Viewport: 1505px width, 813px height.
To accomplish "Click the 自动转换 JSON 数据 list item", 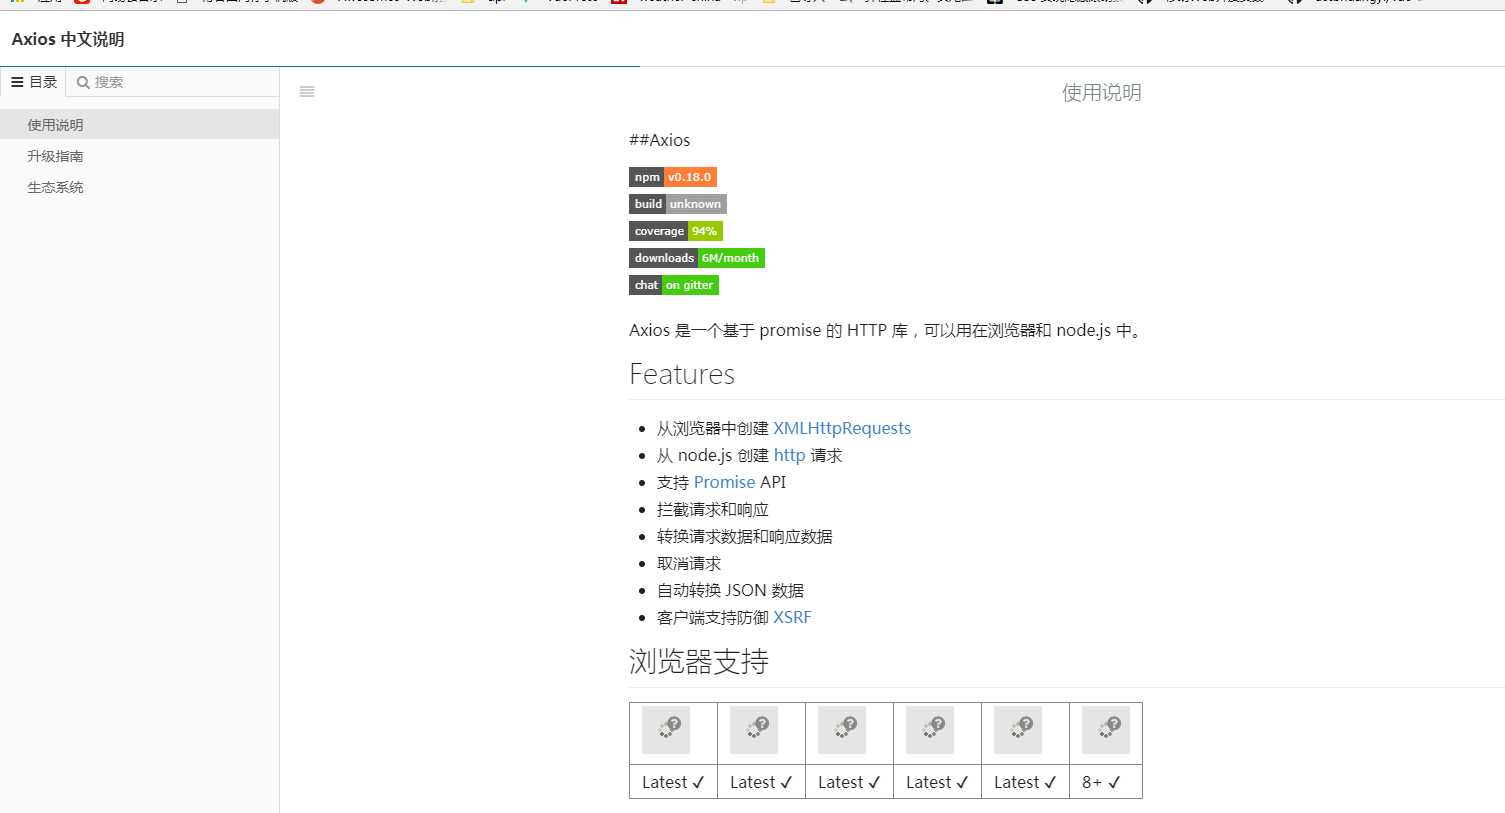I will [x=730, y=590].
